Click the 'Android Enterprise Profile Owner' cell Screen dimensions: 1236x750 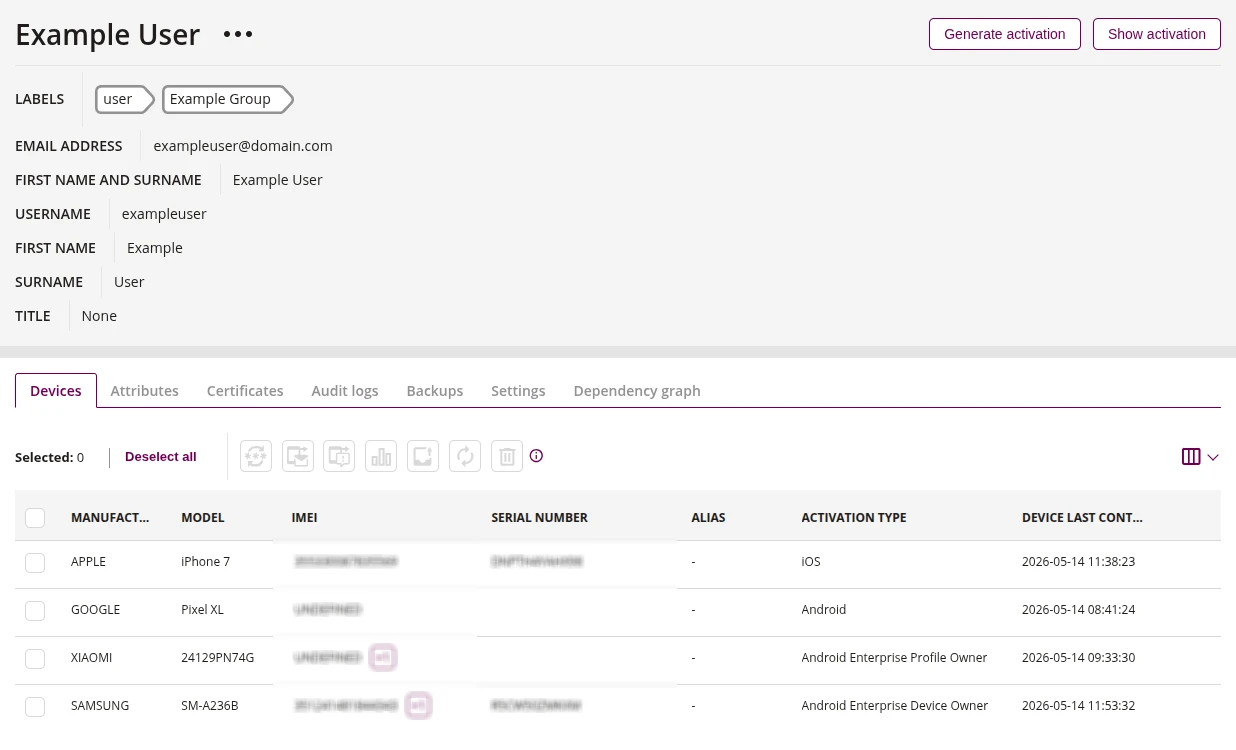click(894, 658)
